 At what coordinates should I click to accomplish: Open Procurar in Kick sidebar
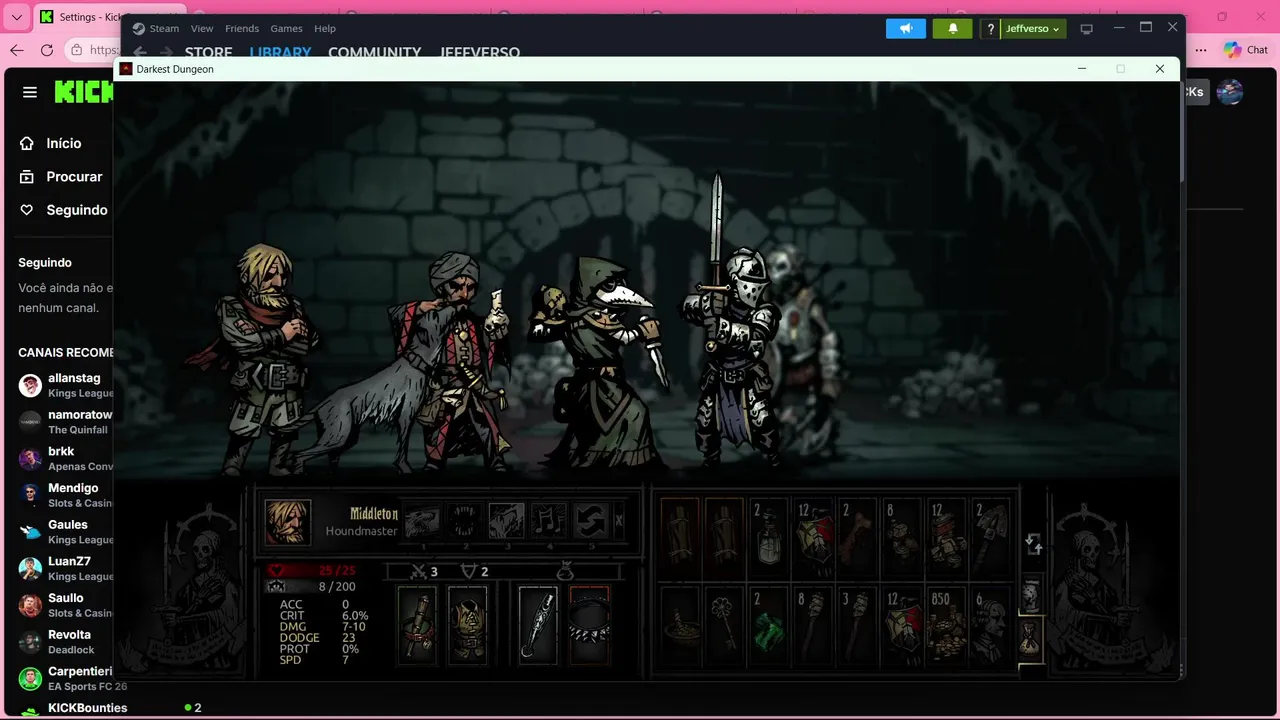click(64, 176)
